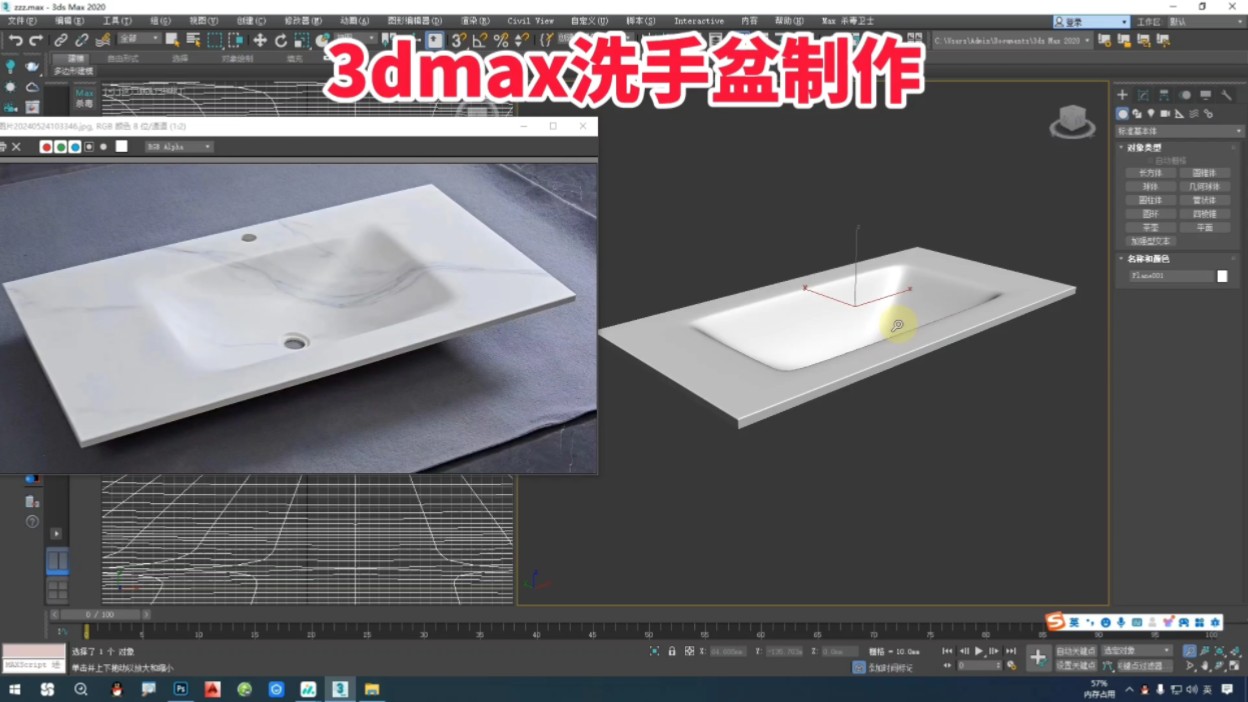Toggle angle snap on the toolbar
Viewport: 1248px width, 702px height.
tap(481, 40)
